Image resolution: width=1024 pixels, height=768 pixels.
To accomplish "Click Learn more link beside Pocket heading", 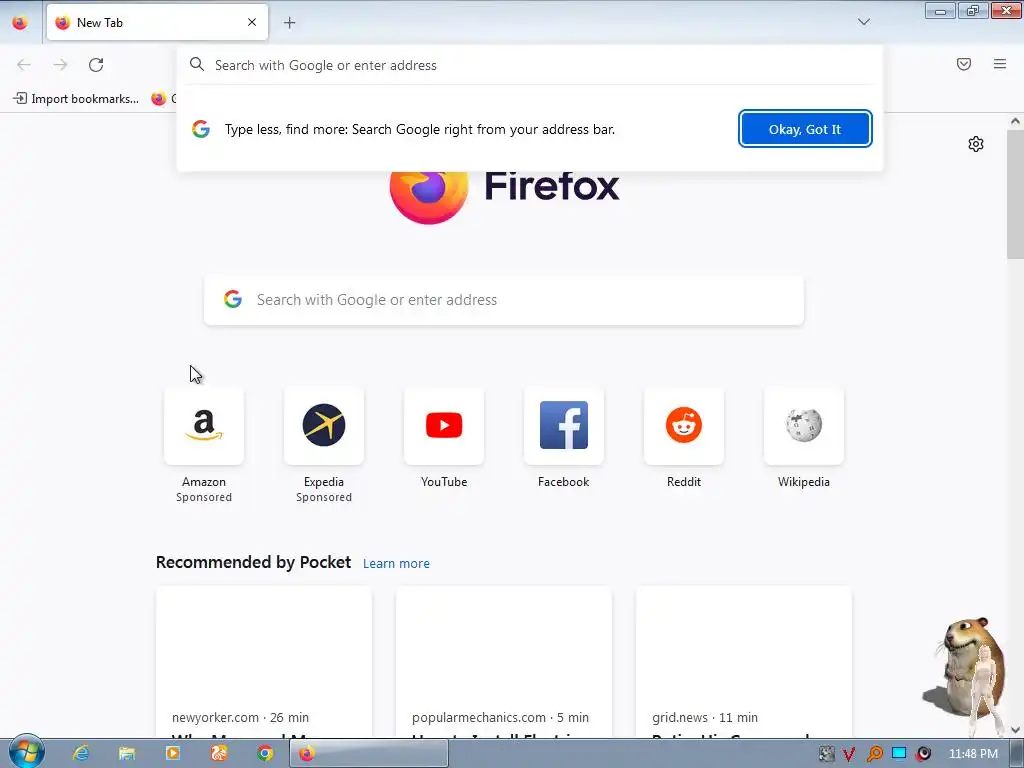I will pyautogui.click(x=396, y=564).
